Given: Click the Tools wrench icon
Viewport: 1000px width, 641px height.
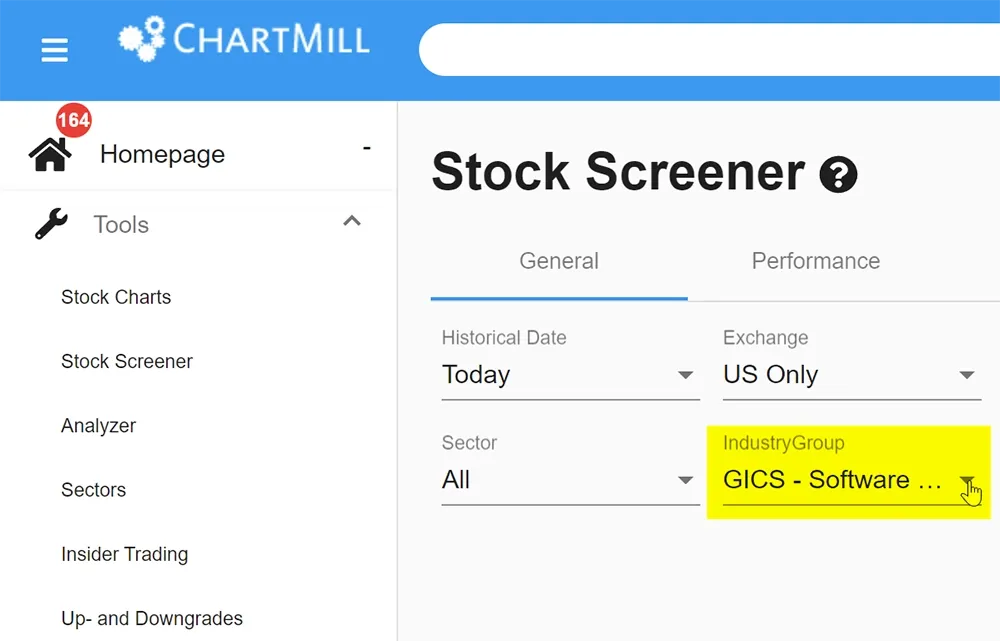Looking at the screenshot, I should (x=52, y=224).
